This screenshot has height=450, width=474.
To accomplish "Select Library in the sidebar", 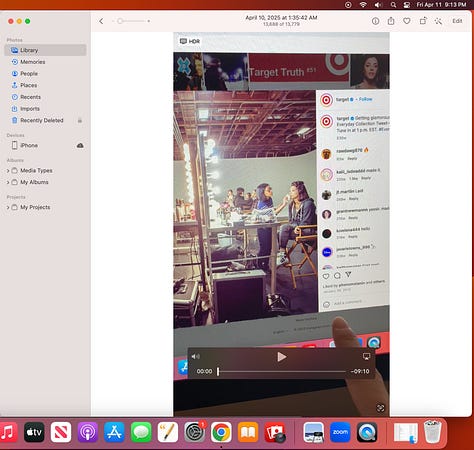I will (x=45, y=50).
